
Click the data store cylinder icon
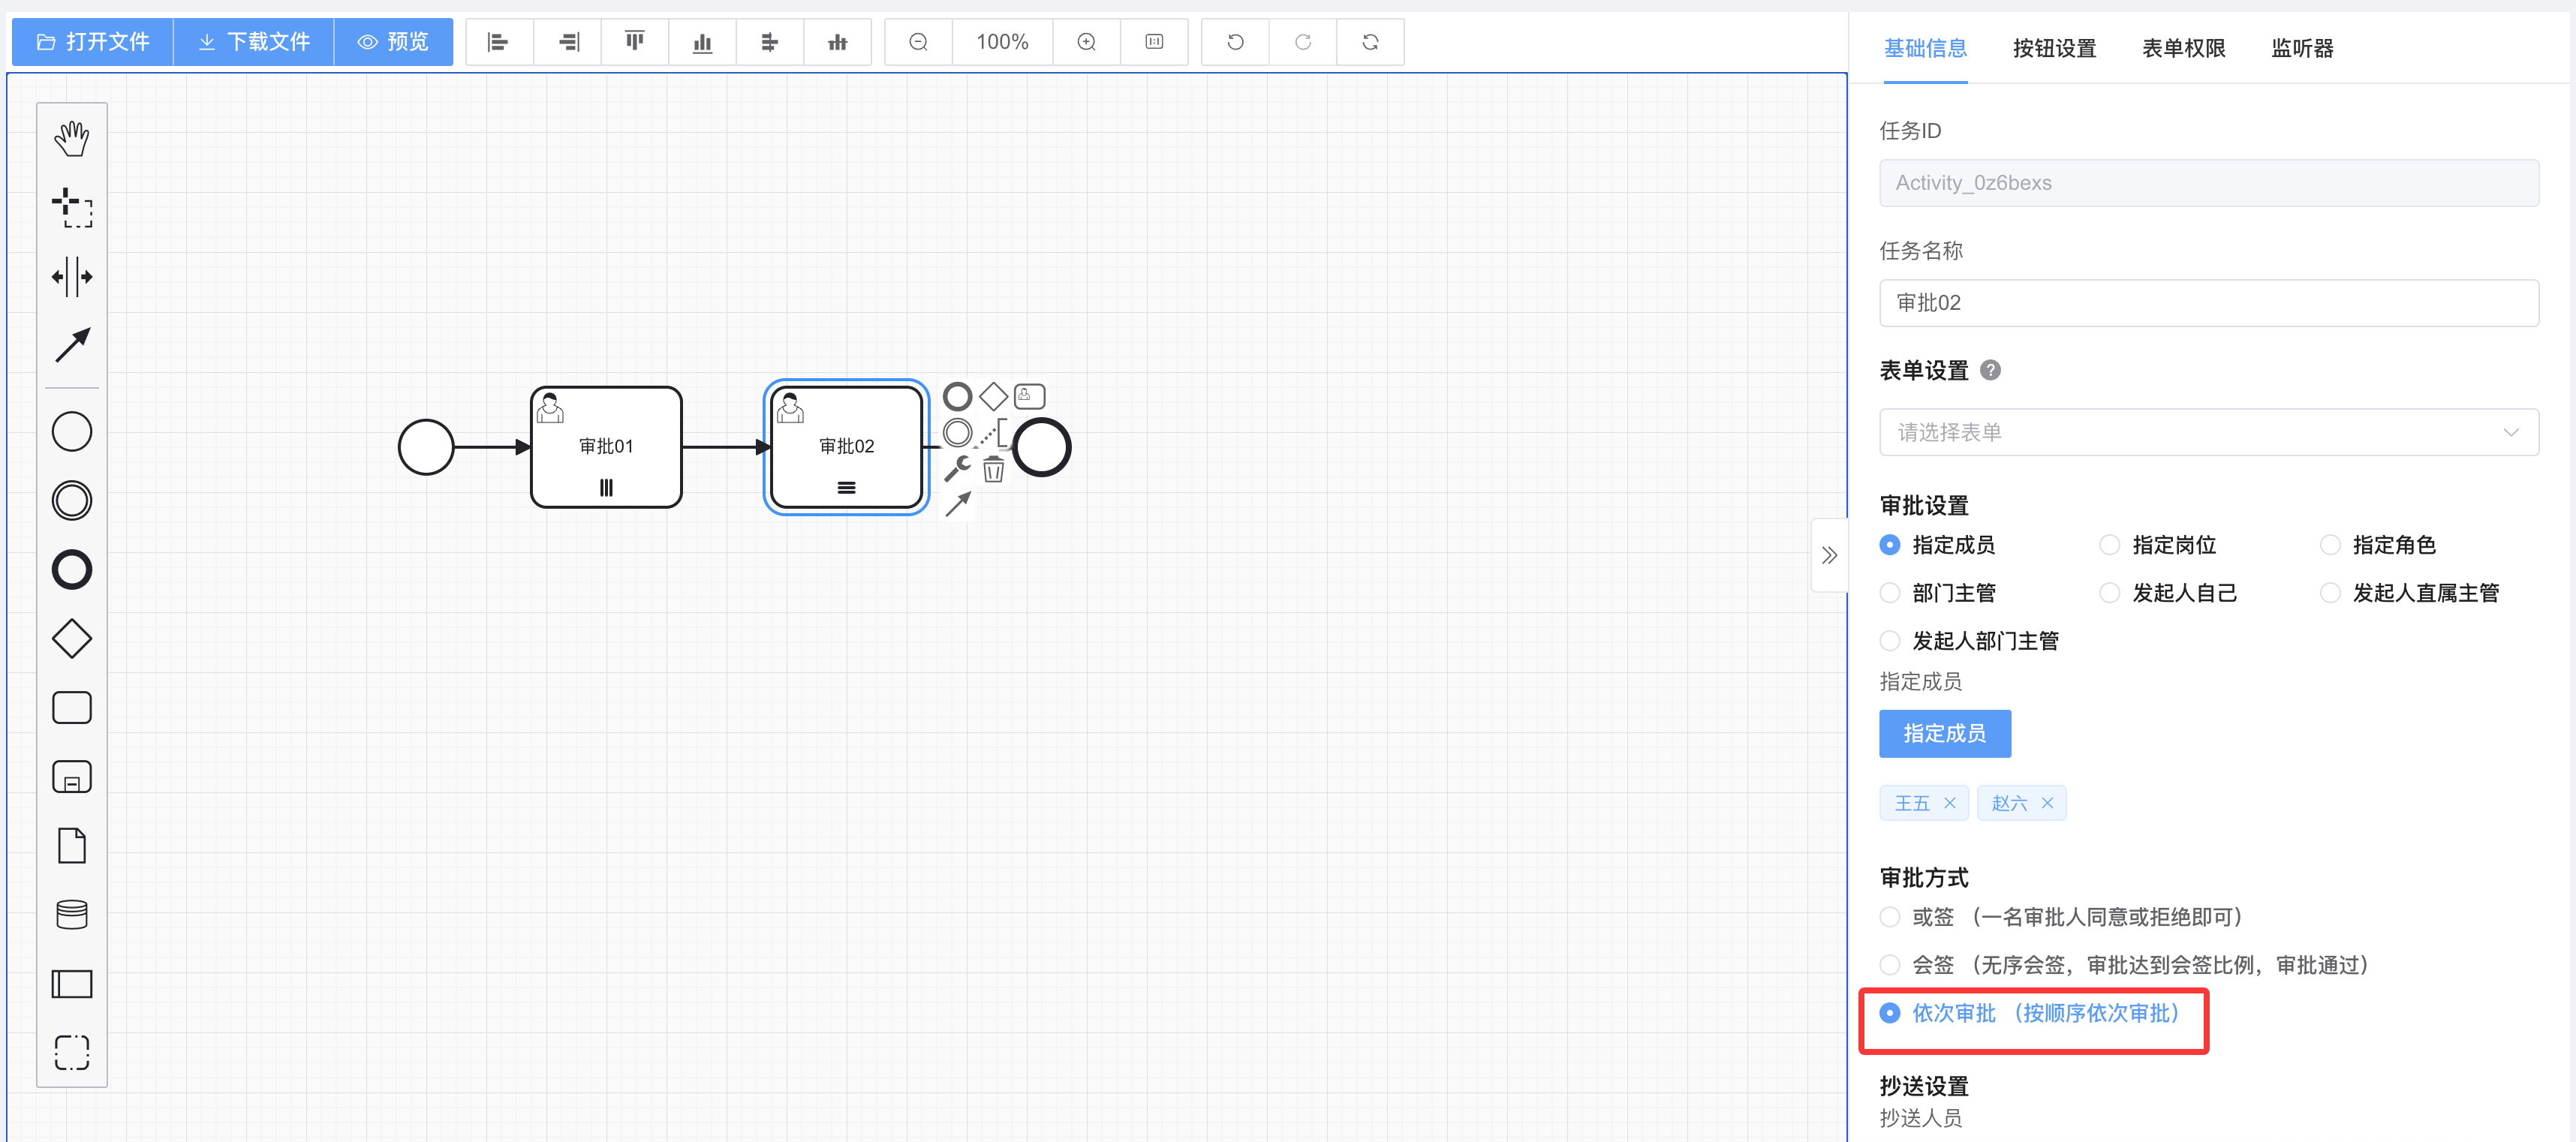pyautogui.click(x=71, y=914)
